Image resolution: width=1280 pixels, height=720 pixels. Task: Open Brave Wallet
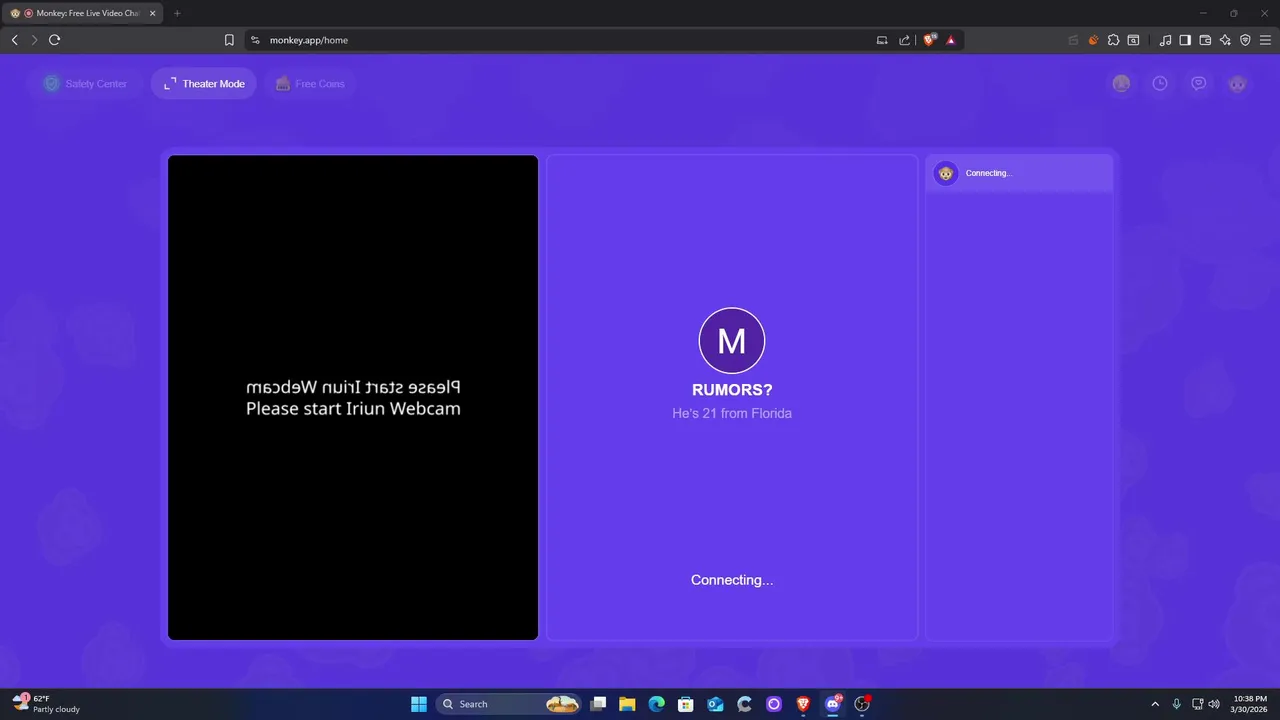pyautogui.click(x=1205, y=40)
